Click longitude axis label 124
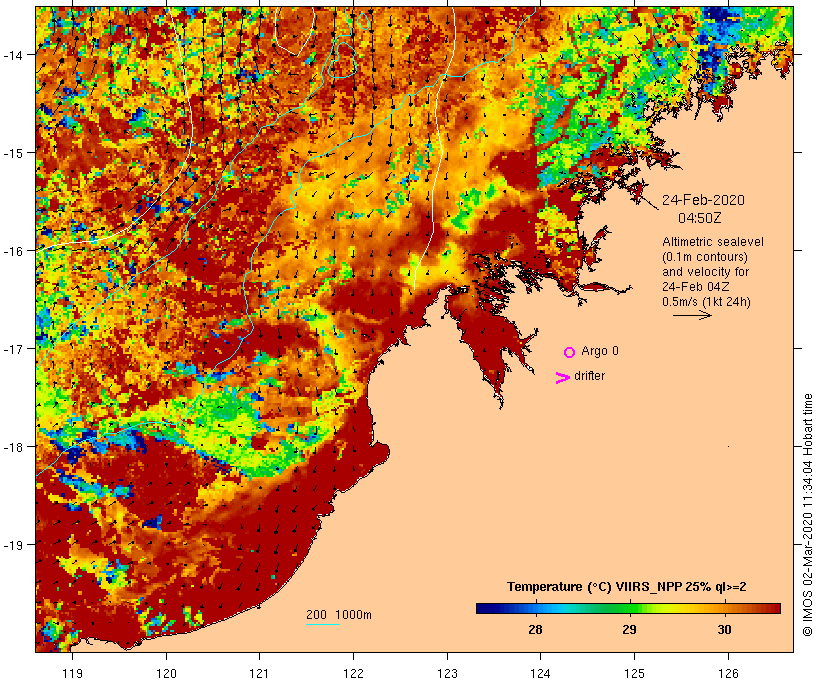The height and width of the screenshot is (680, 820). pos(541,673)
